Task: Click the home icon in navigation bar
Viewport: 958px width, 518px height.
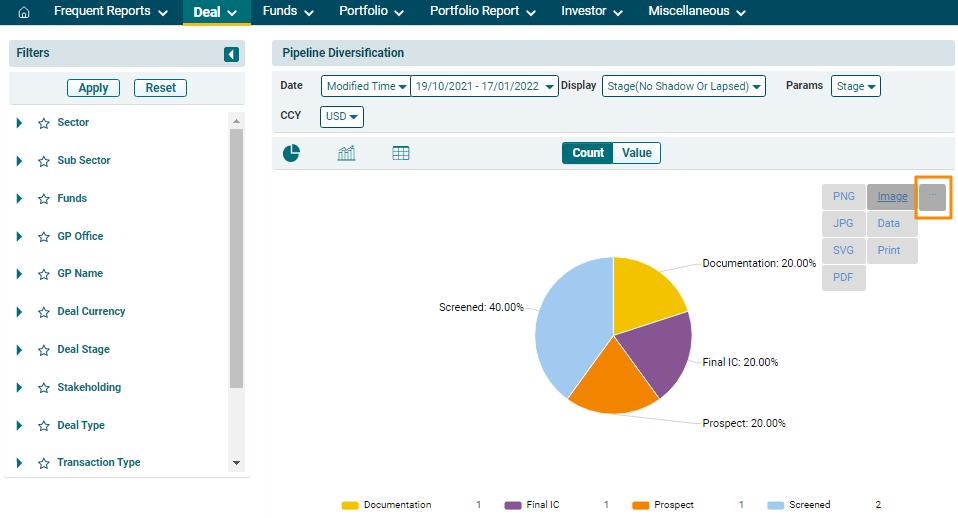Action: tap(24, 12)
